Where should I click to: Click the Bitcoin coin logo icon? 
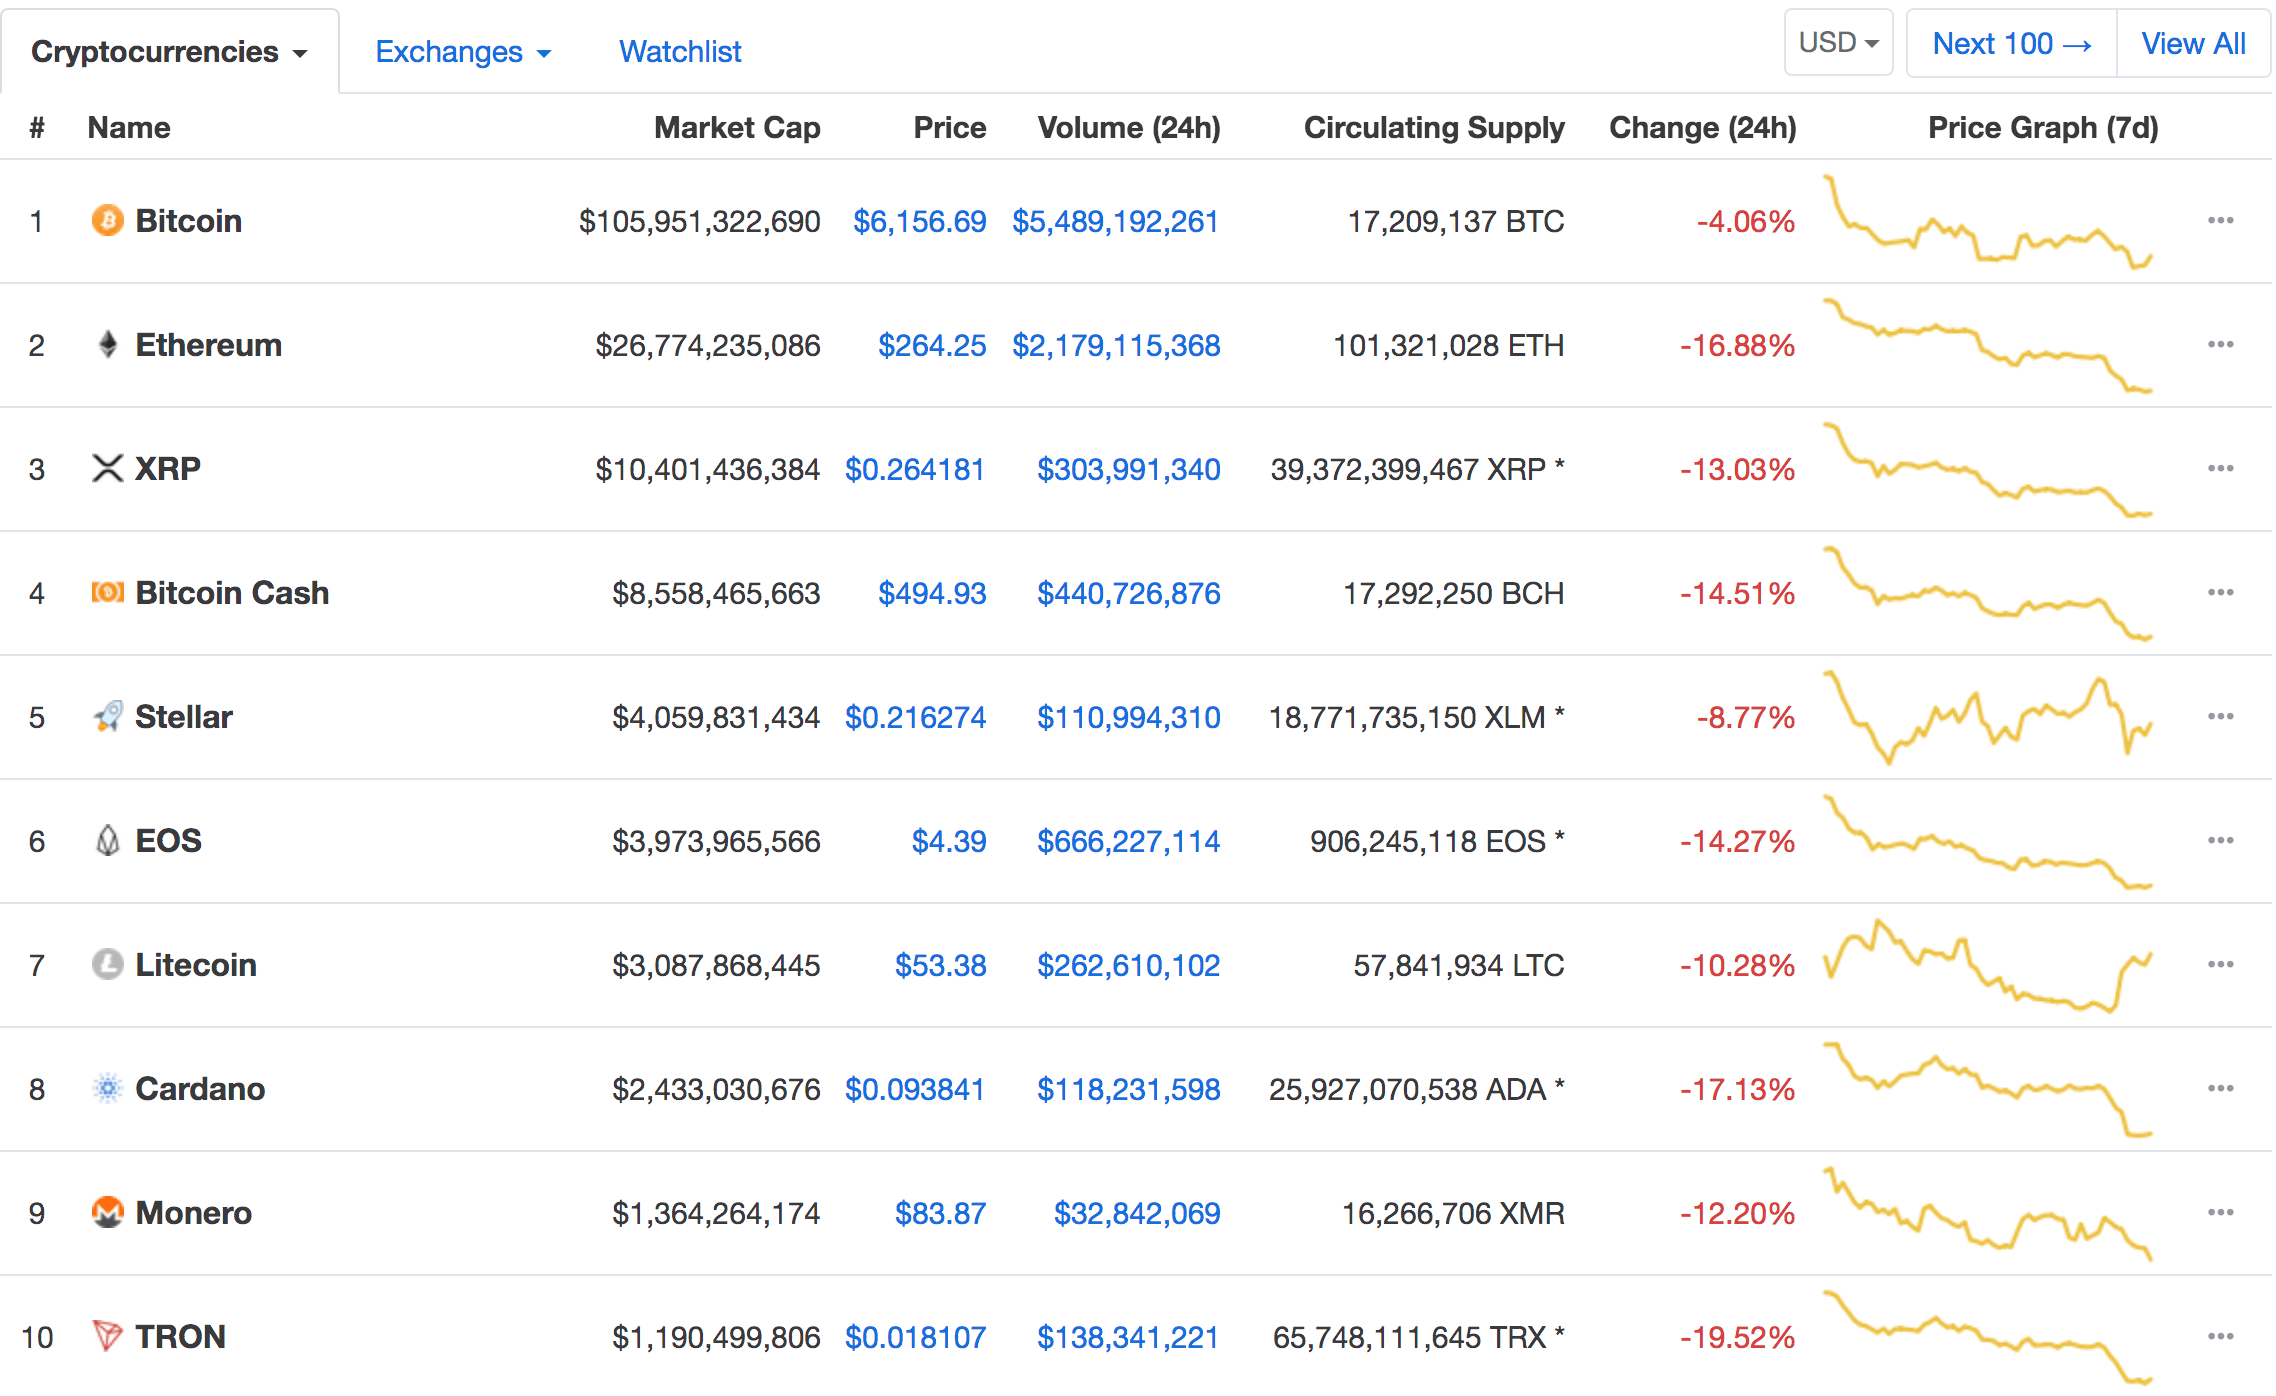pos(108,220)
